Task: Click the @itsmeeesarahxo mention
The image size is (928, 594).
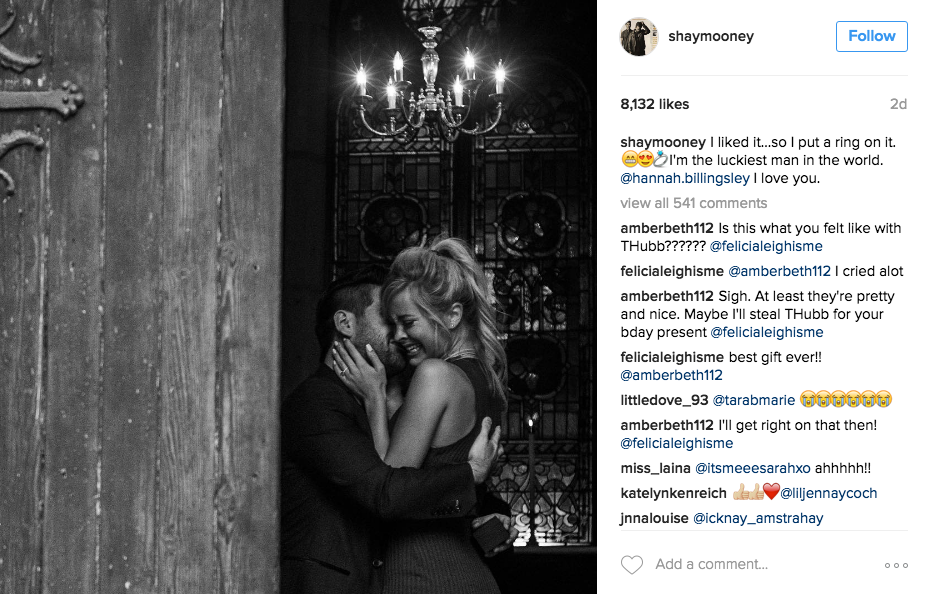Action: point(752,468)
